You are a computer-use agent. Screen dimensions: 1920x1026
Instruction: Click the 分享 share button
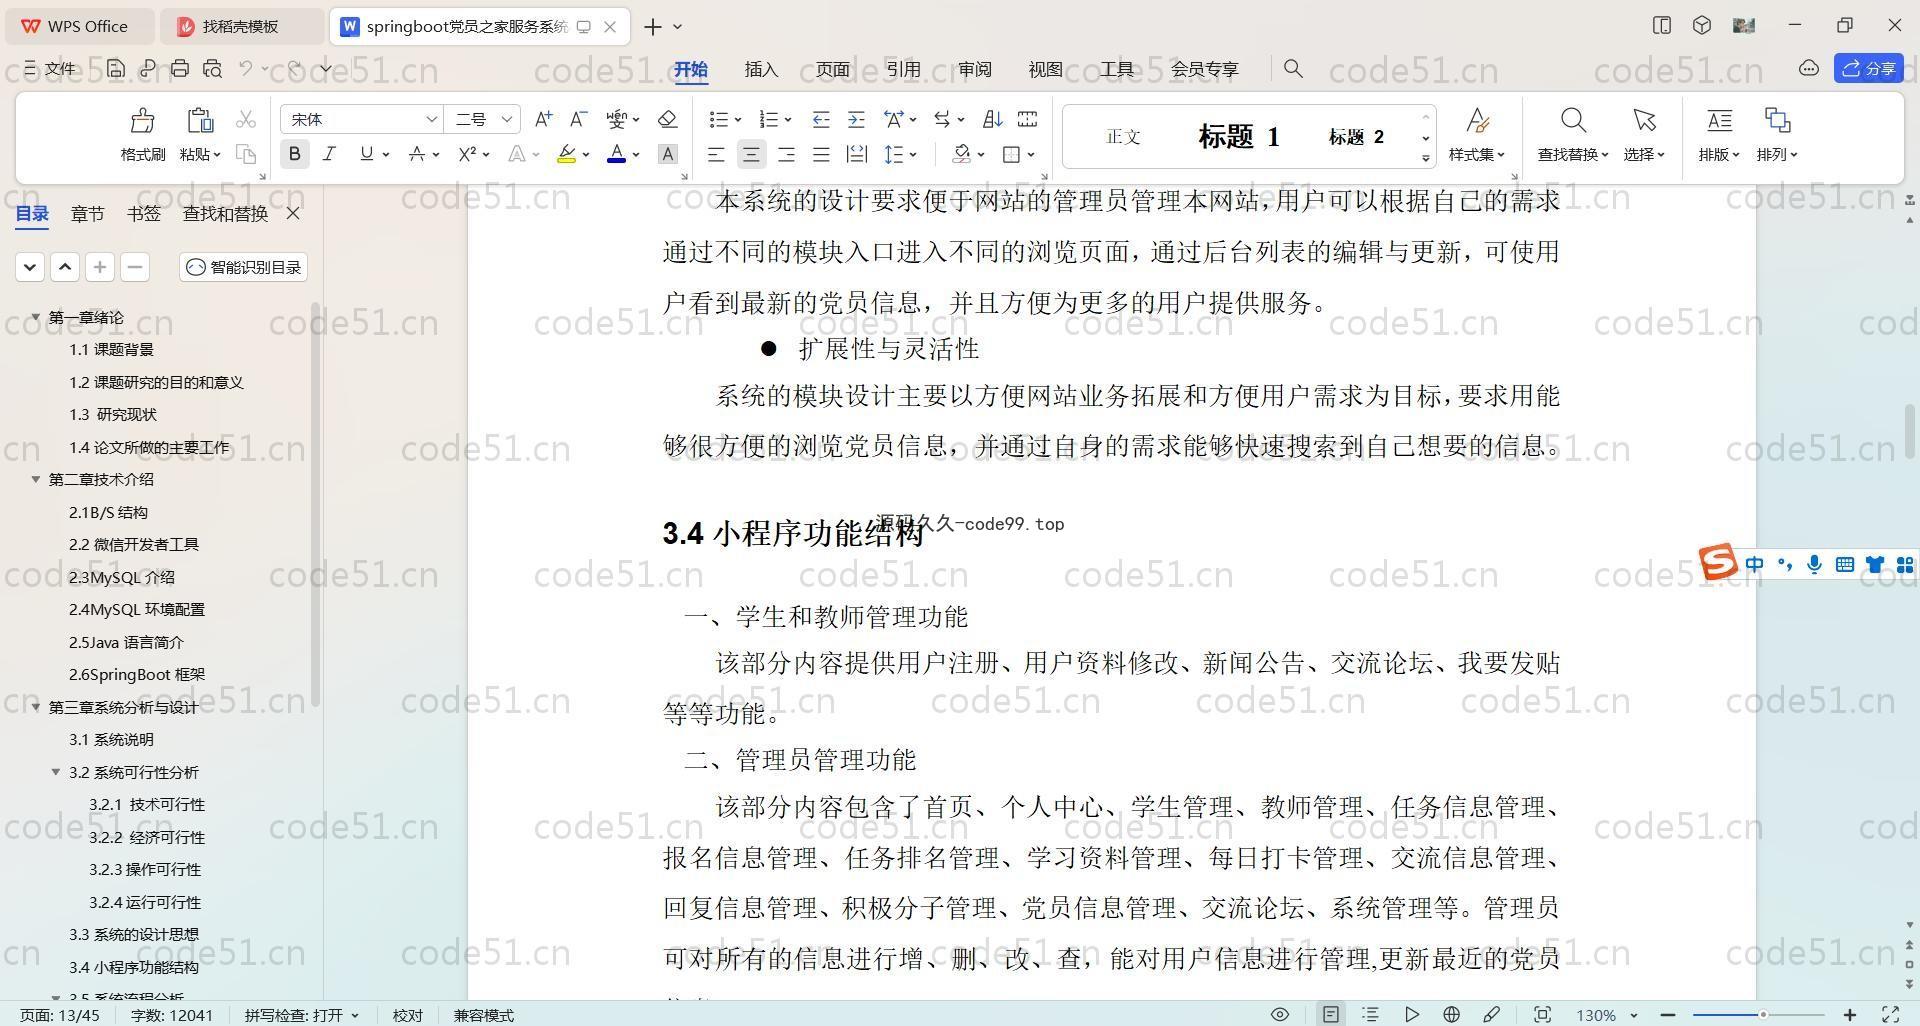pyautogui.click(x=1869, y=68)
